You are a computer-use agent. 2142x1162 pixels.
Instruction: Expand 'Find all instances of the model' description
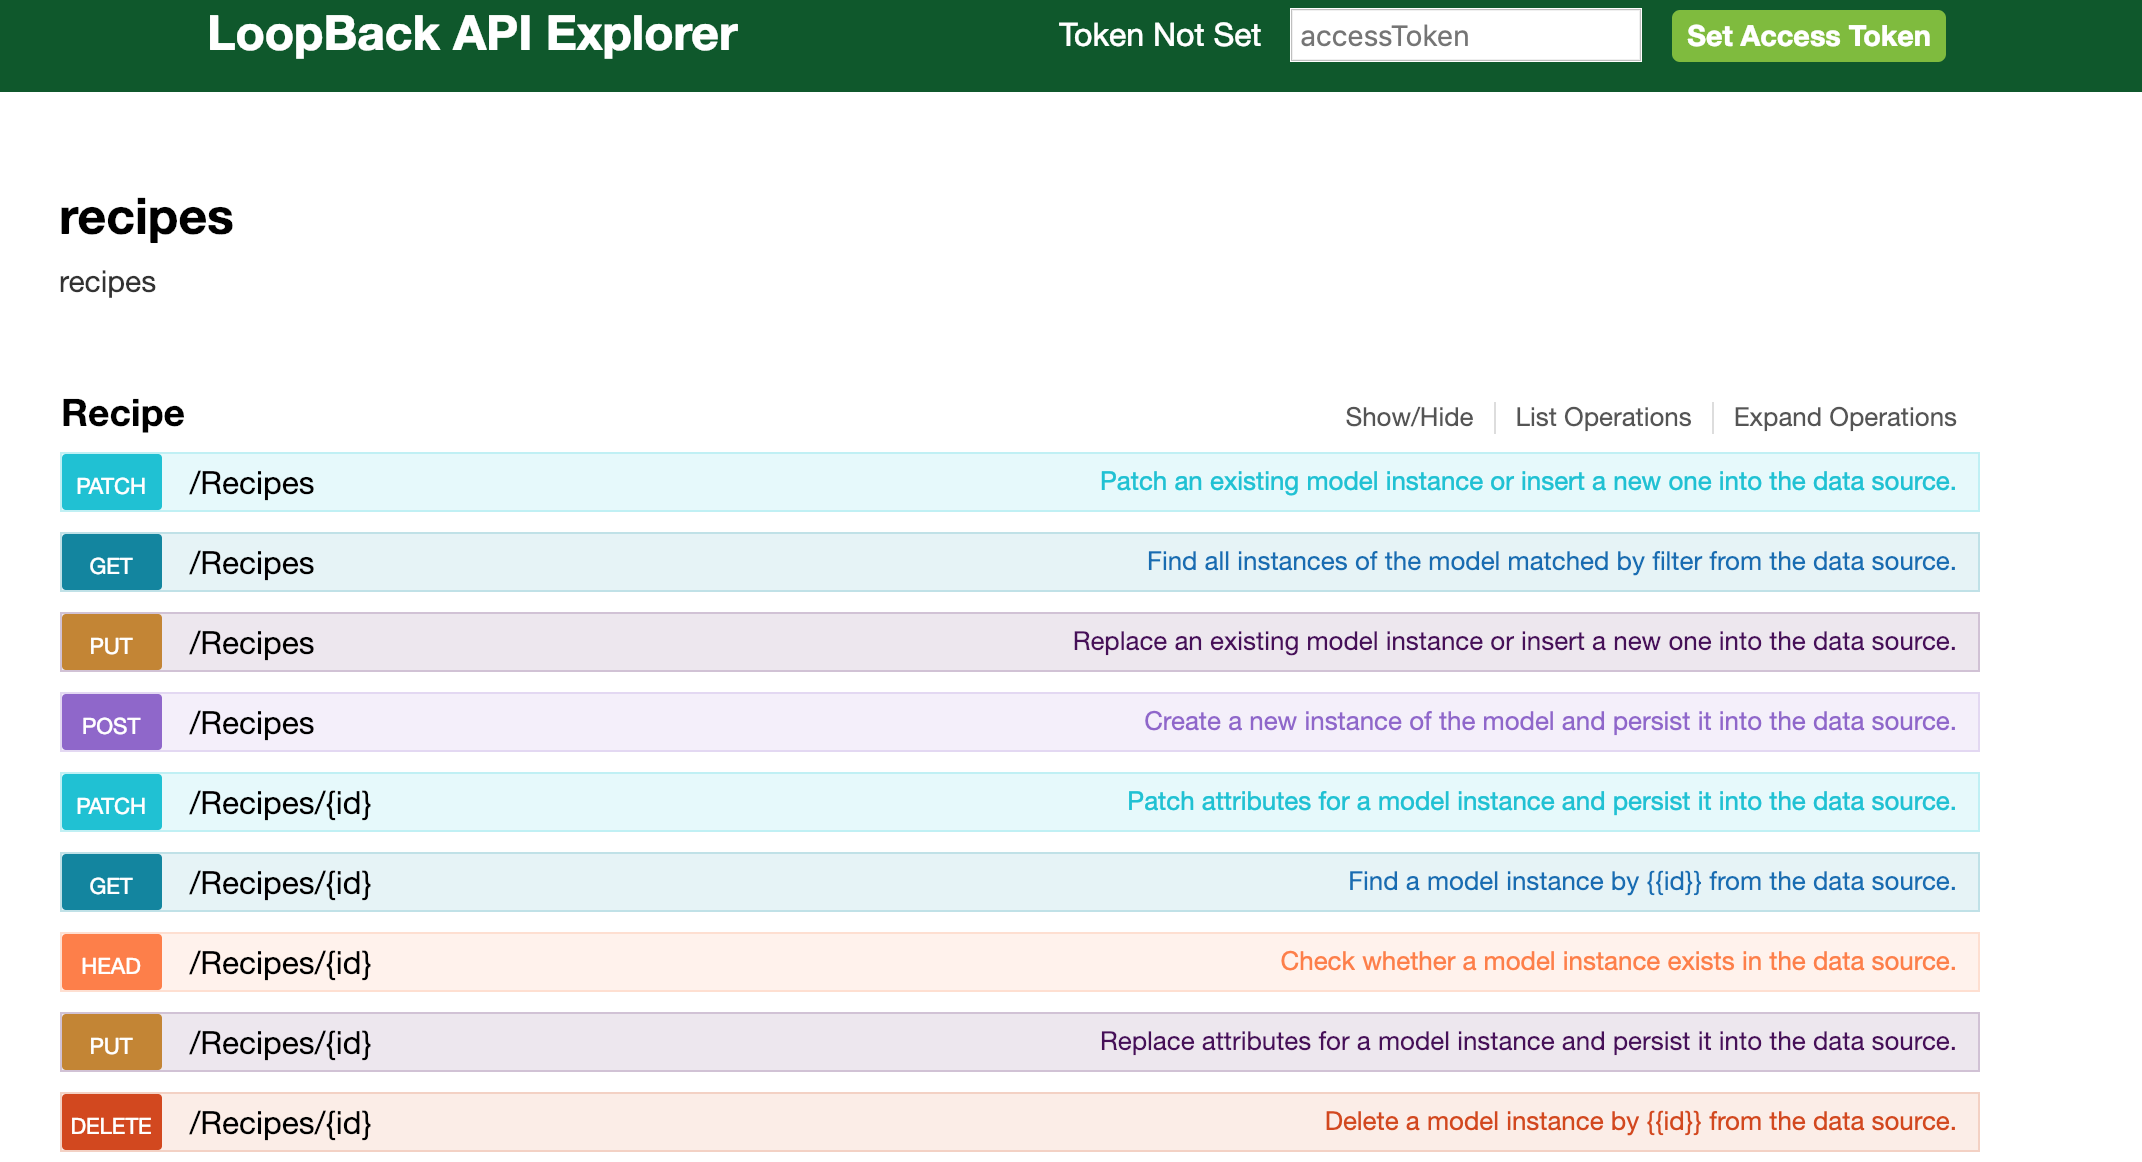click(1550, 562)
